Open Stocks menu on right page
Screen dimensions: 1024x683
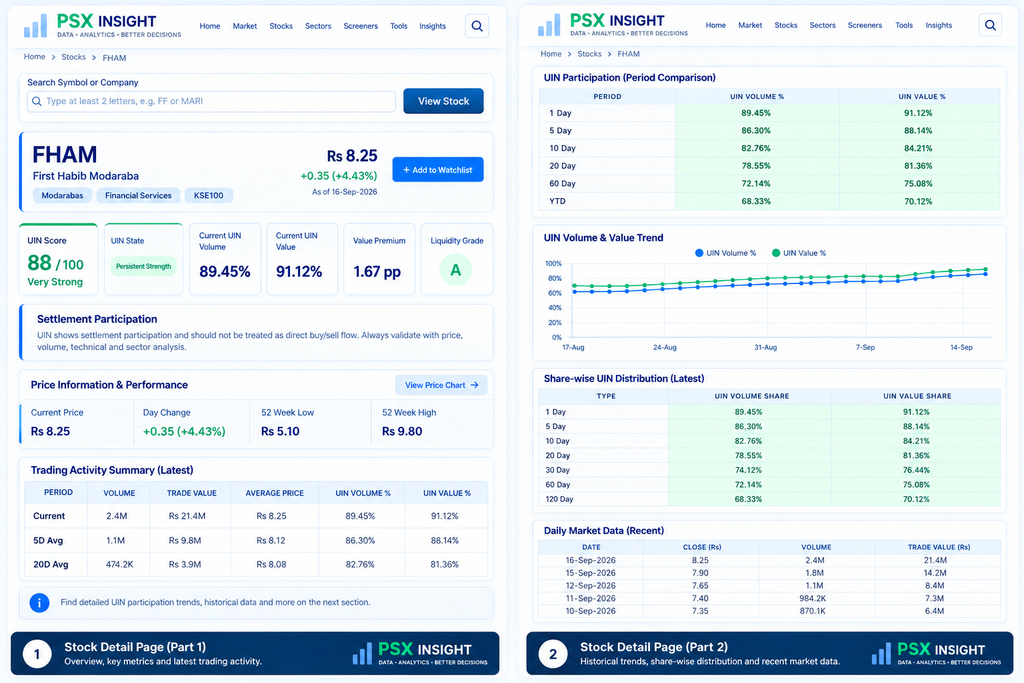[x=786, y=25]
